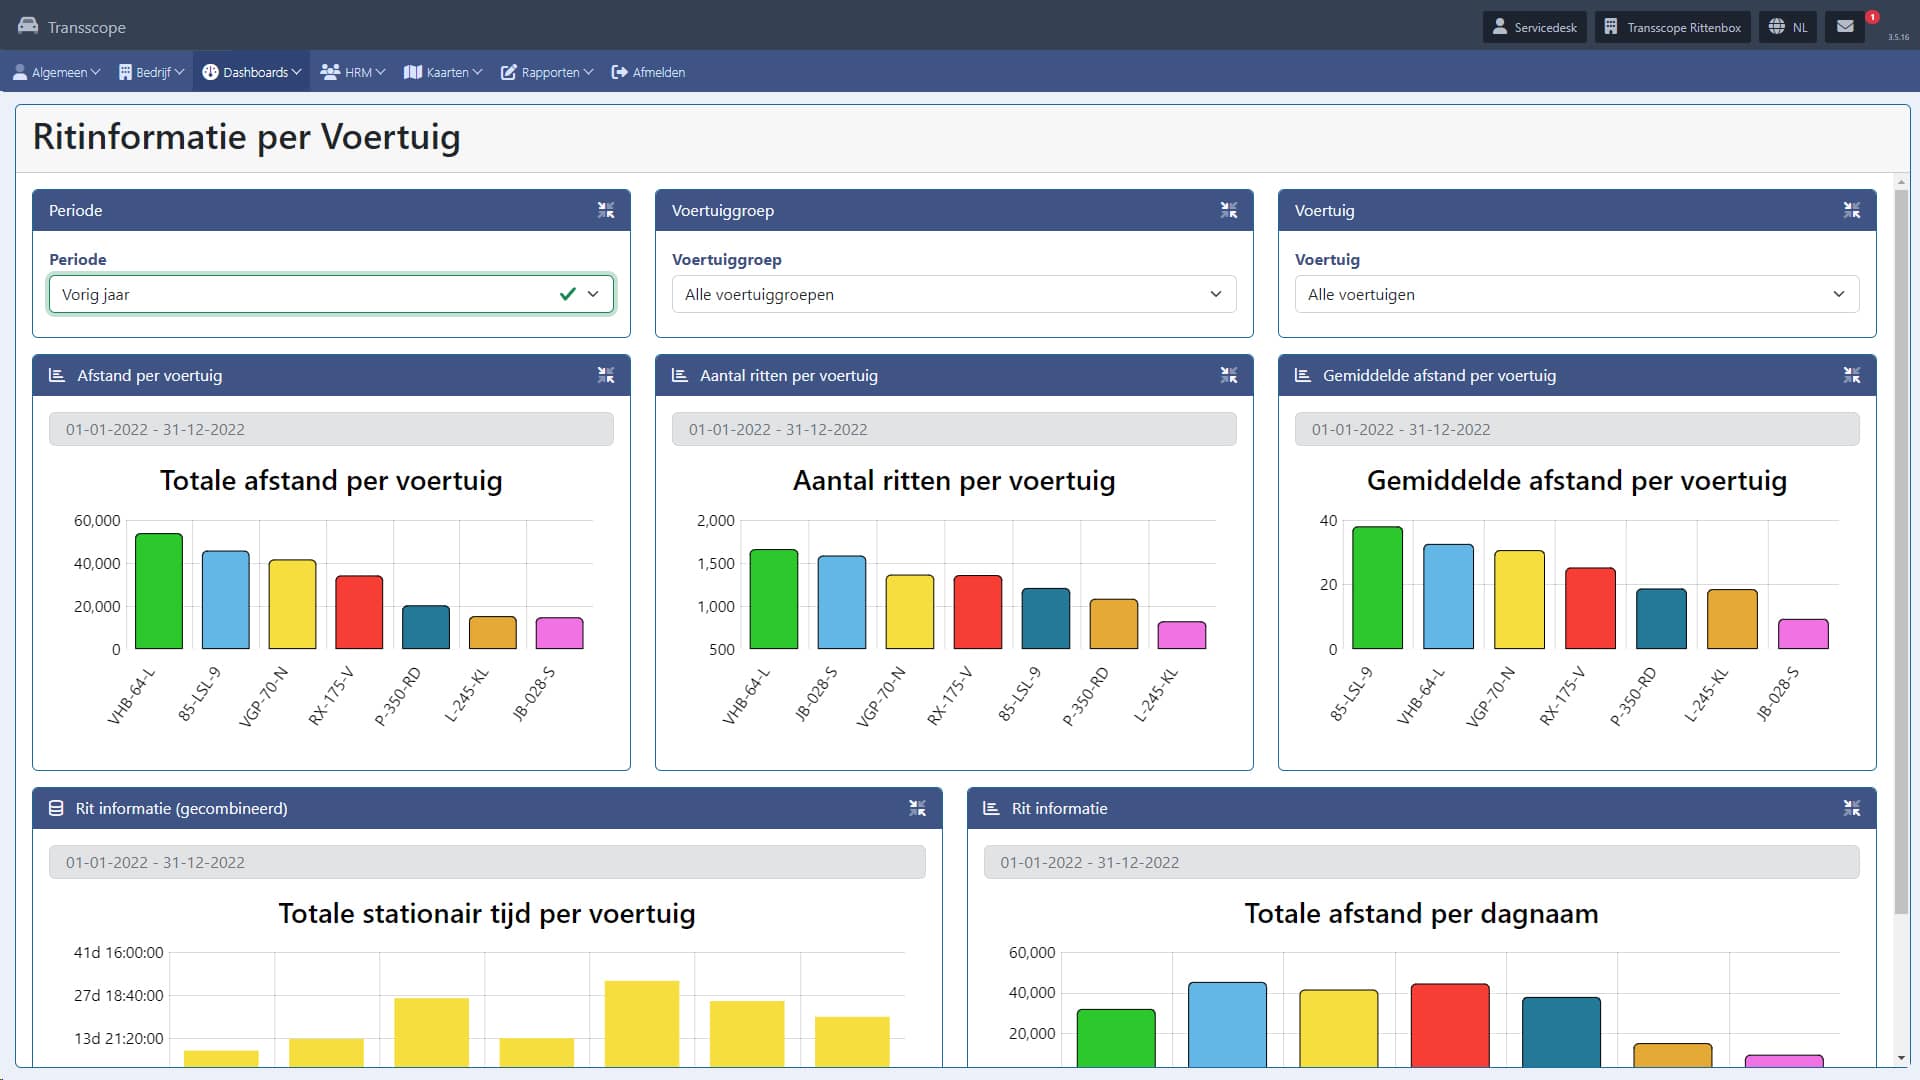Expand the Bedrijf menu
Image resolution: width=1920 pixels, height=1080 pixels.
[x=151, y=72]
